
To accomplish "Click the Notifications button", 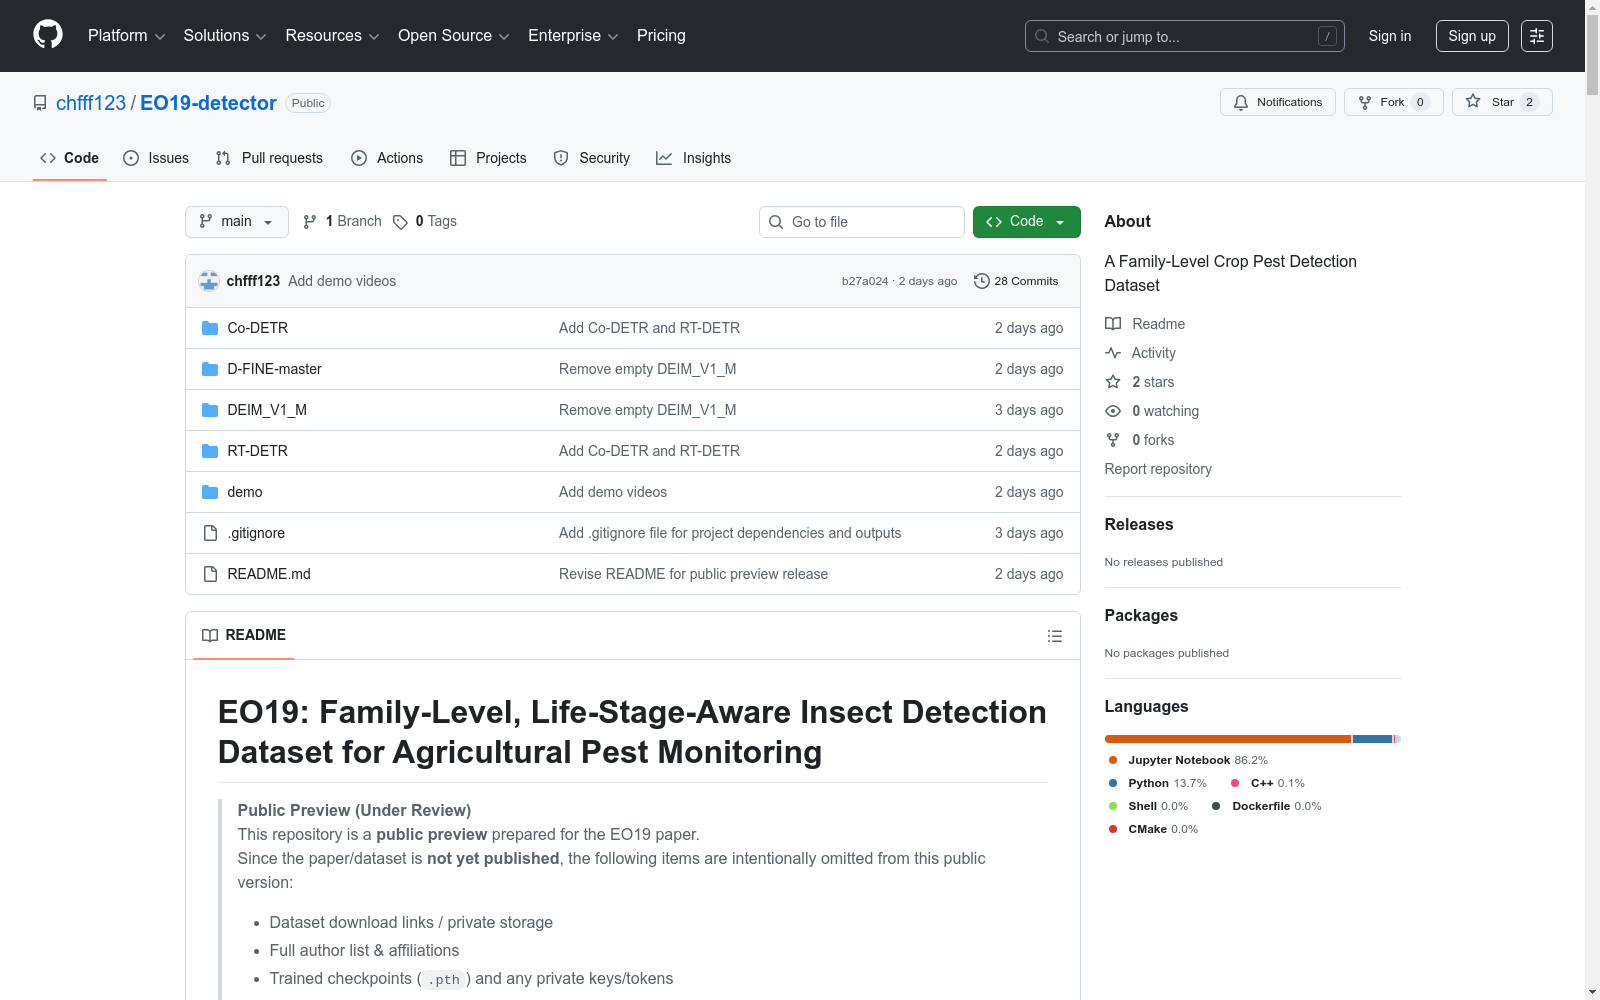I will 1278,102.
